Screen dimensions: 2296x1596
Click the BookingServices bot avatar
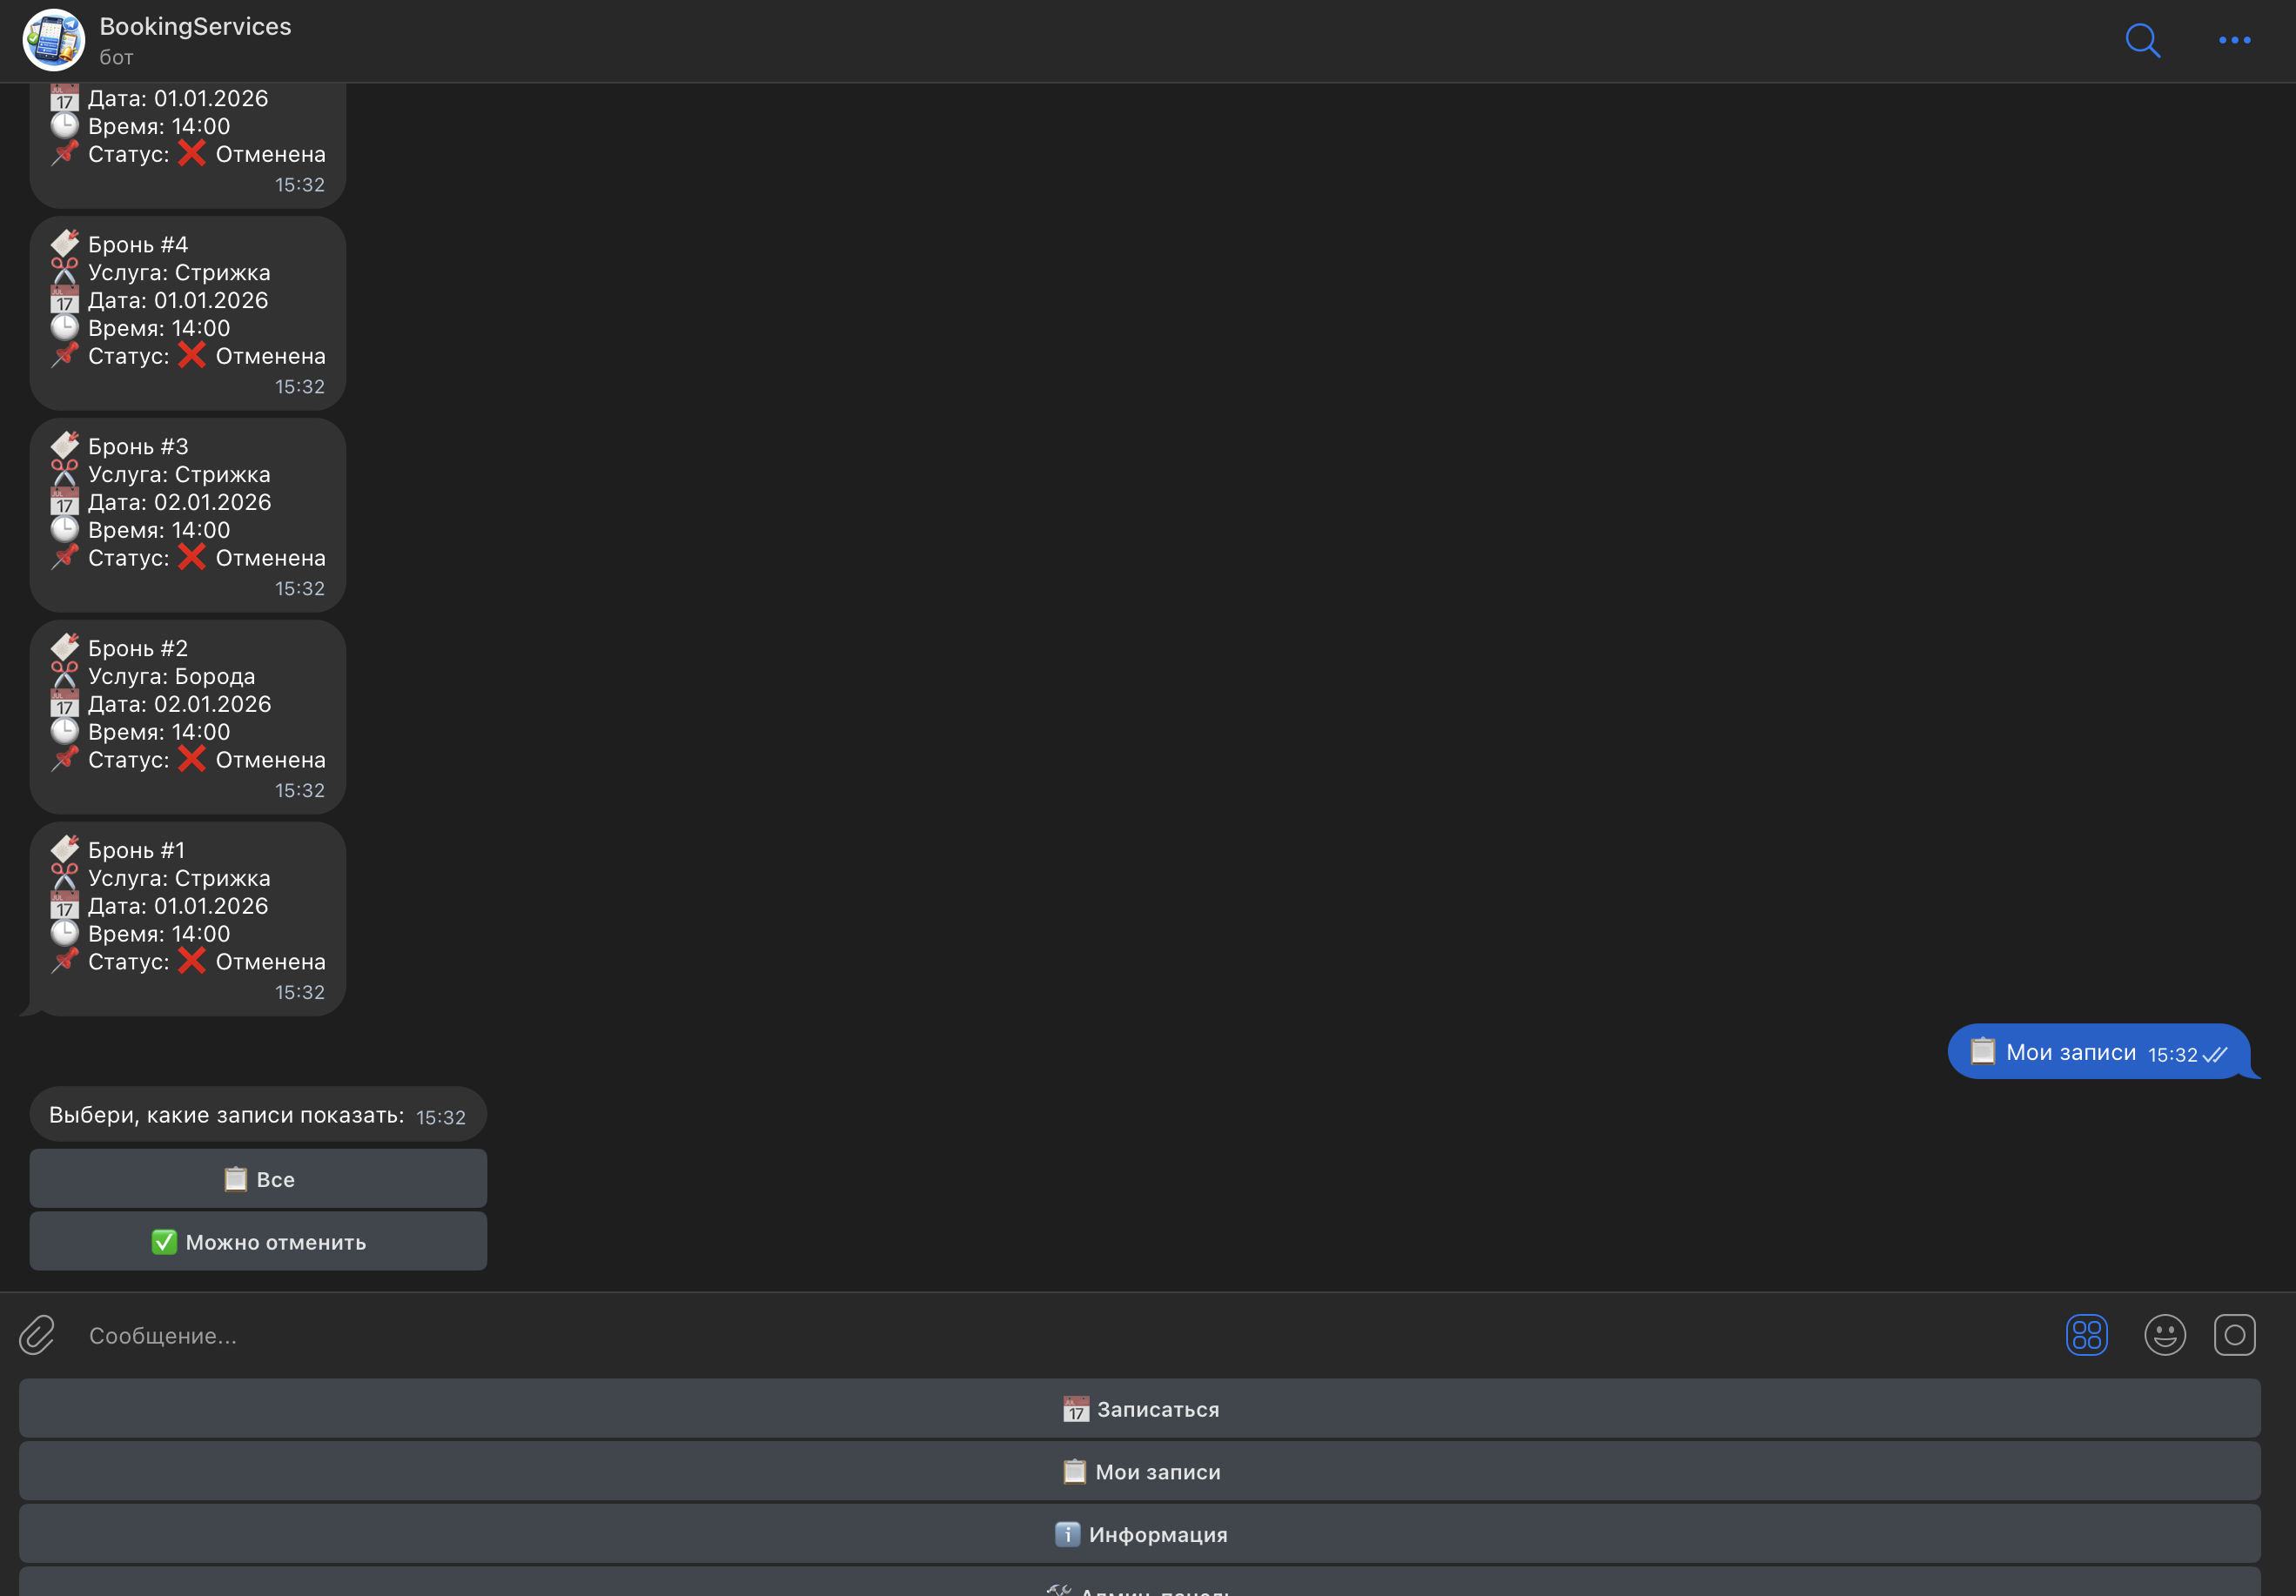click(54, 41)
